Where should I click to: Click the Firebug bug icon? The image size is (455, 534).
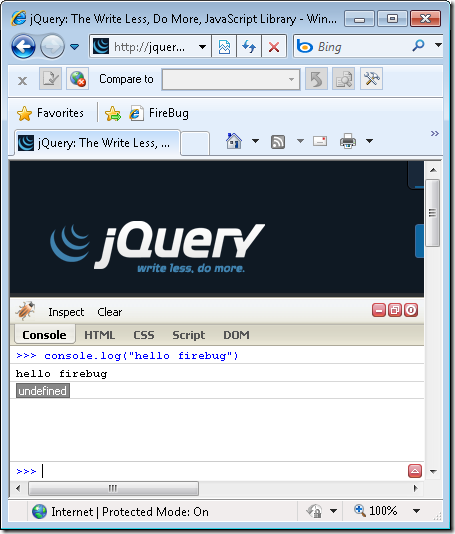[26, 311]
